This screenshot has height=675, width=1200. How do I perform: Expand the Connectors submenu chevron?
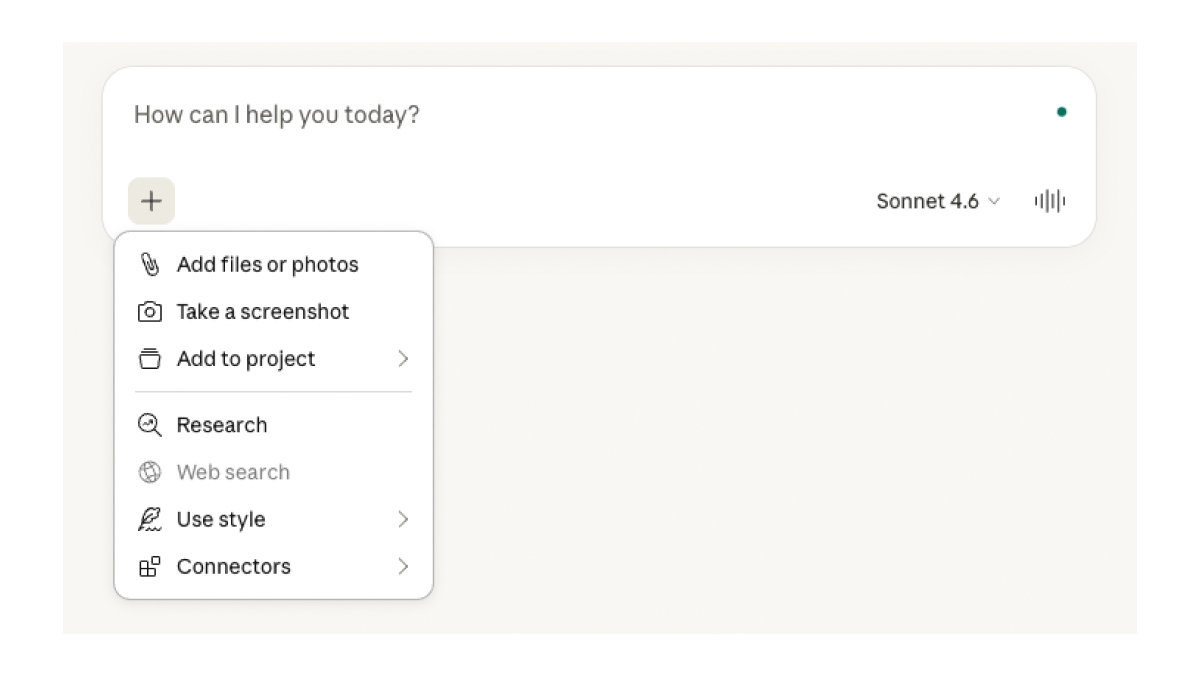pos(403,567)
